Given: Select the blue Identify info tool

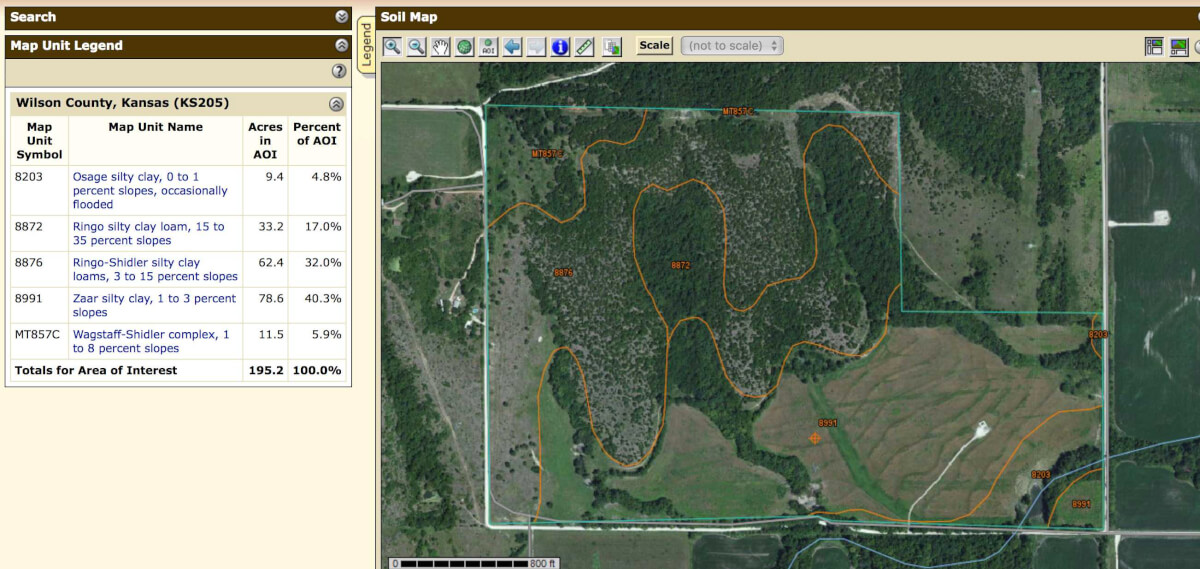Looking at the screenshot, I should 560,46.
